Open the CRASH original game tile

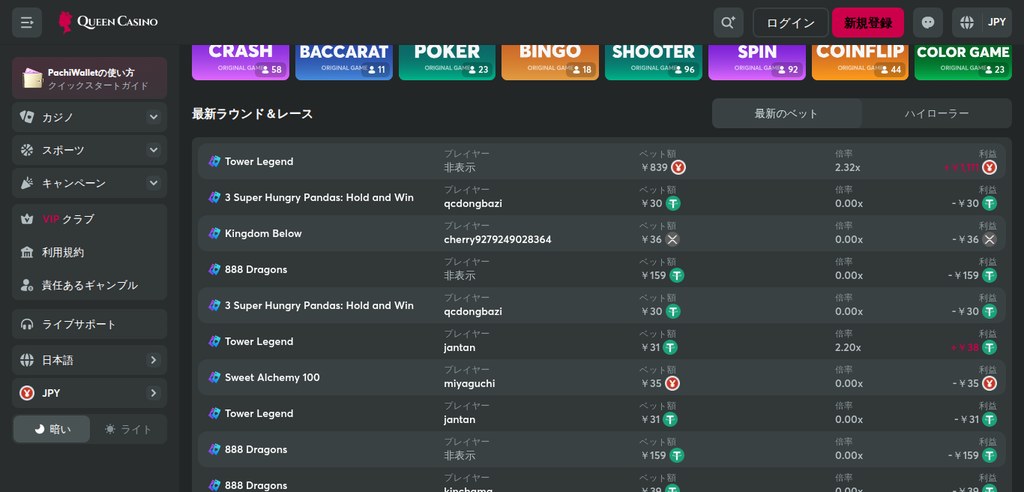[240, 62]
